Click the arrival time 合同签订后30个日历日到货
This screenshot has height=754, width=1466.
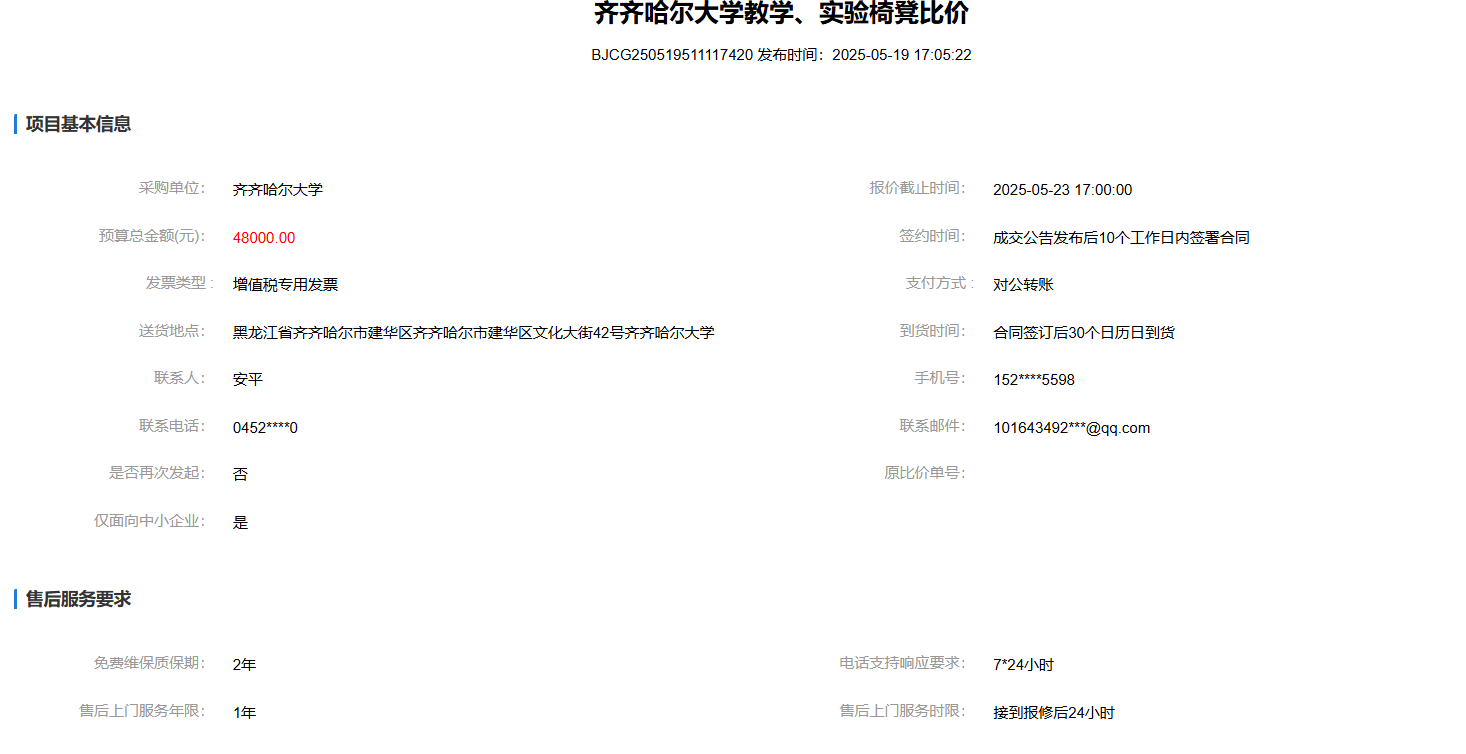pyautogui.click(x=1083, y=333)
